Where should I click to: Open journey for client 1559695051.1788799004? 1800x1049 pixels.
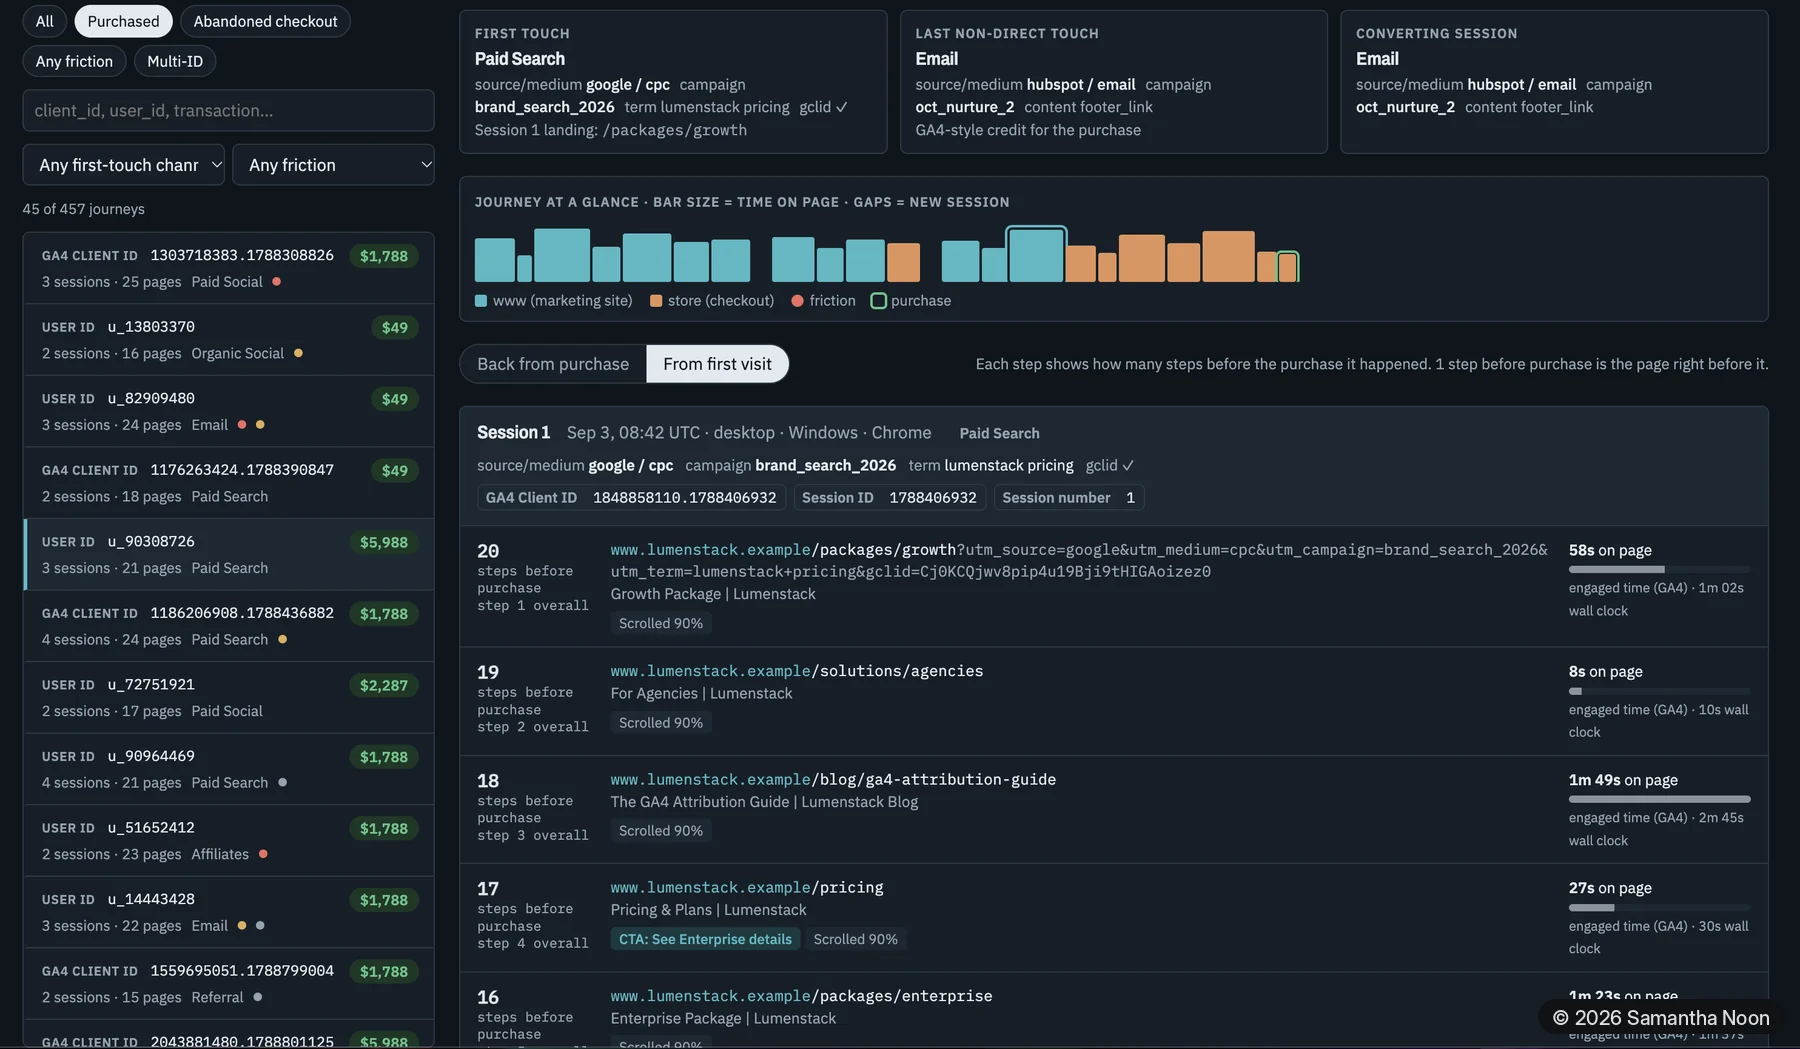coord(228,983)
